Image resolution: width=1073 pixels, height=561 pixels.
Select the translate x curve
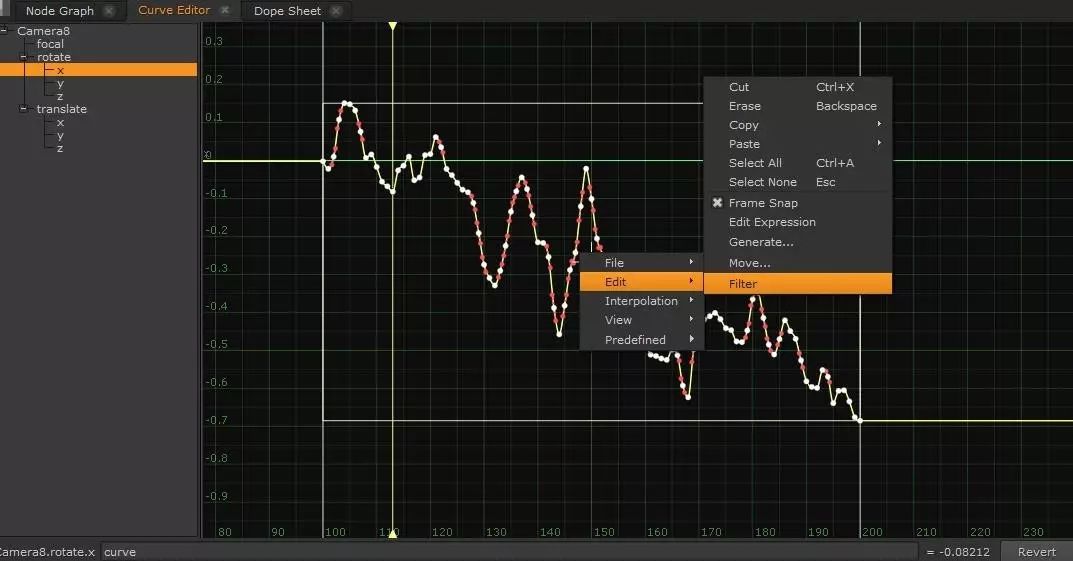(60, 122)
